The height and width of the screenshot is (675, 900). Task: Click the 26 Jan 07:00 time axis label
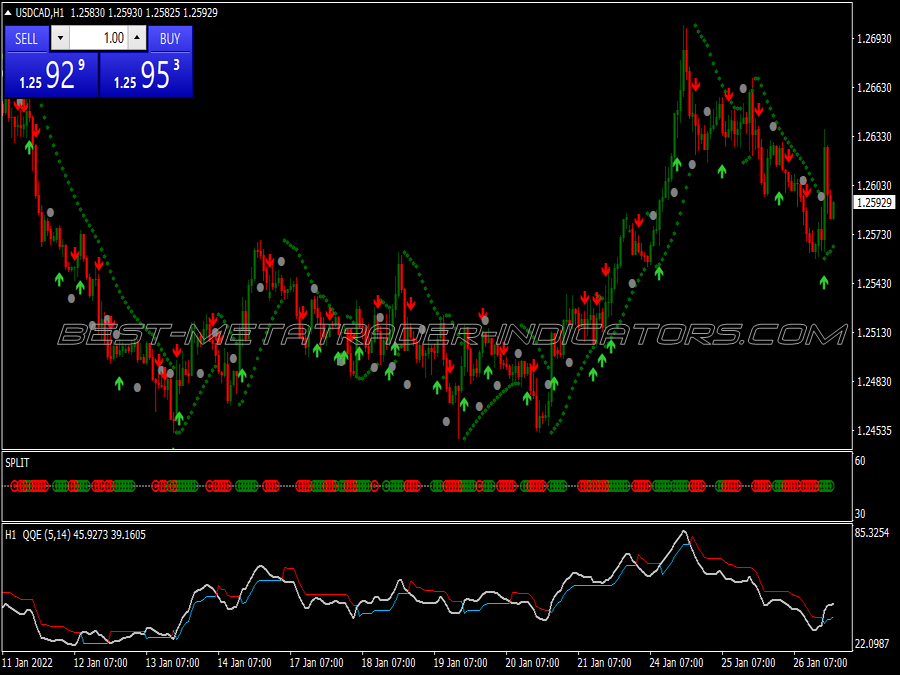pos(820,663)
